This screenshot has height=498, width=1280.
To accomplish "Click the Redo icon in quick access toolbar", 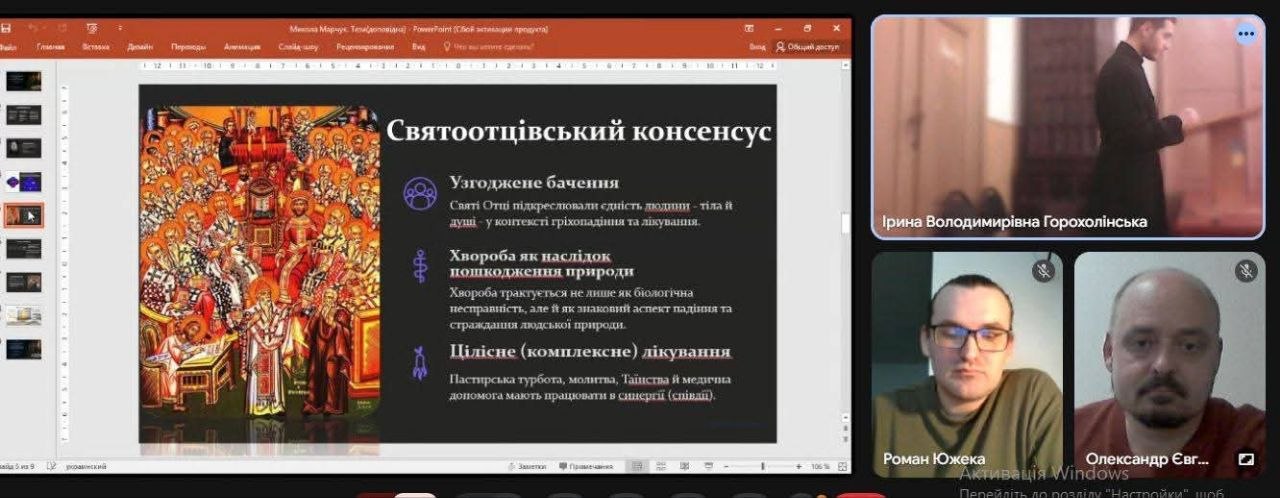I will (63, 29).
